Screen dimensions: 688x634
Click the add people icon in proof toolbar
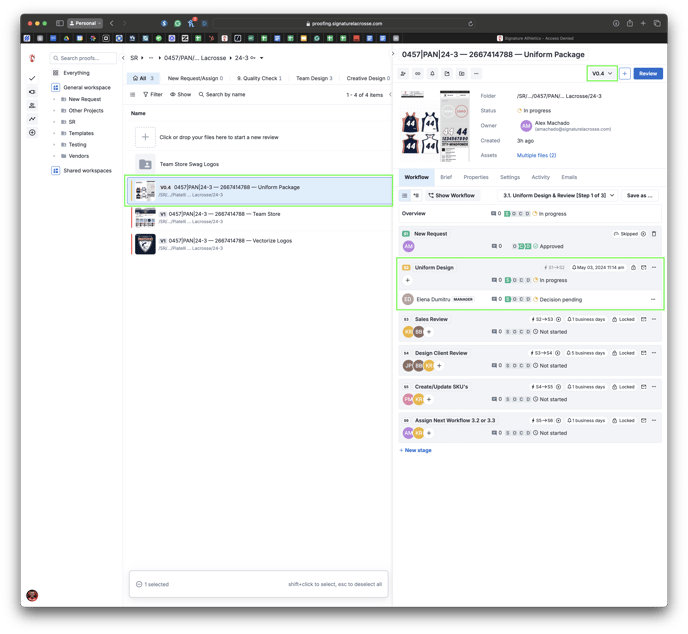coord(404,74)
